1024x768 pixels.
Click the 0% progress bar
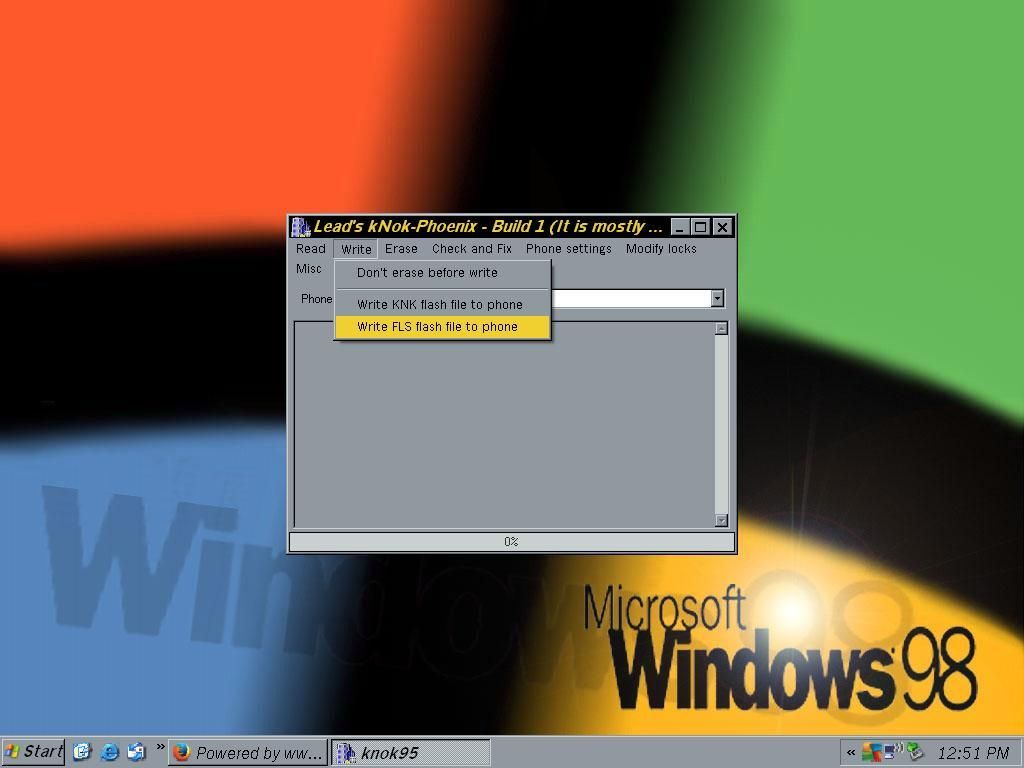coord(511,542)
